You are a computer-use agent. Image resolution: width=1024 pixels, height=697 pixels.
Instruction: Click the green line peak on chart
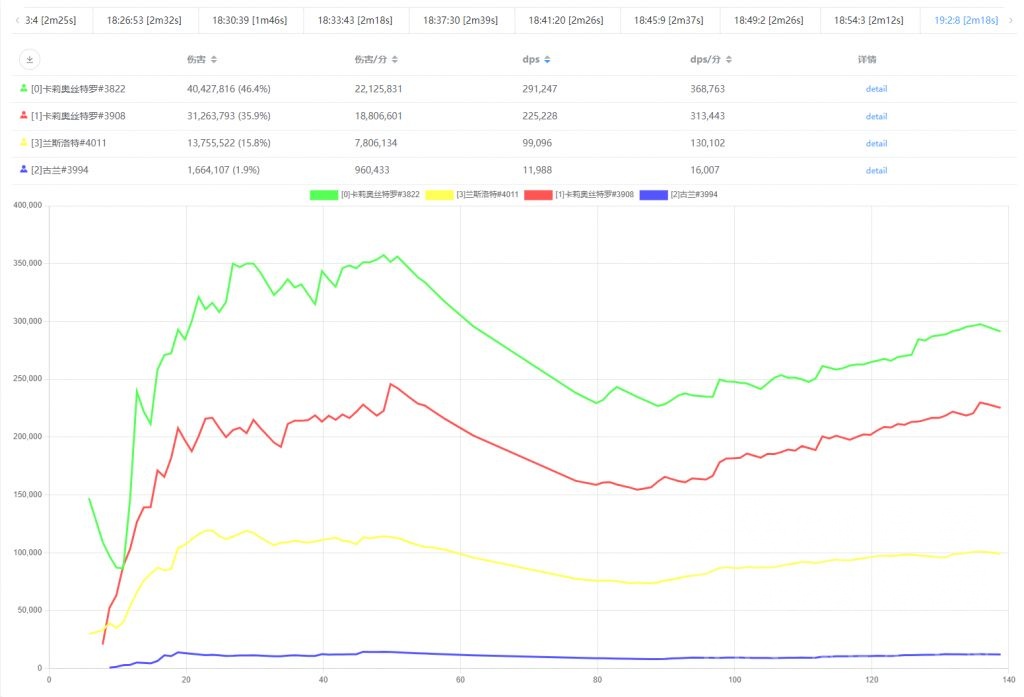click(x=384, y=255)
